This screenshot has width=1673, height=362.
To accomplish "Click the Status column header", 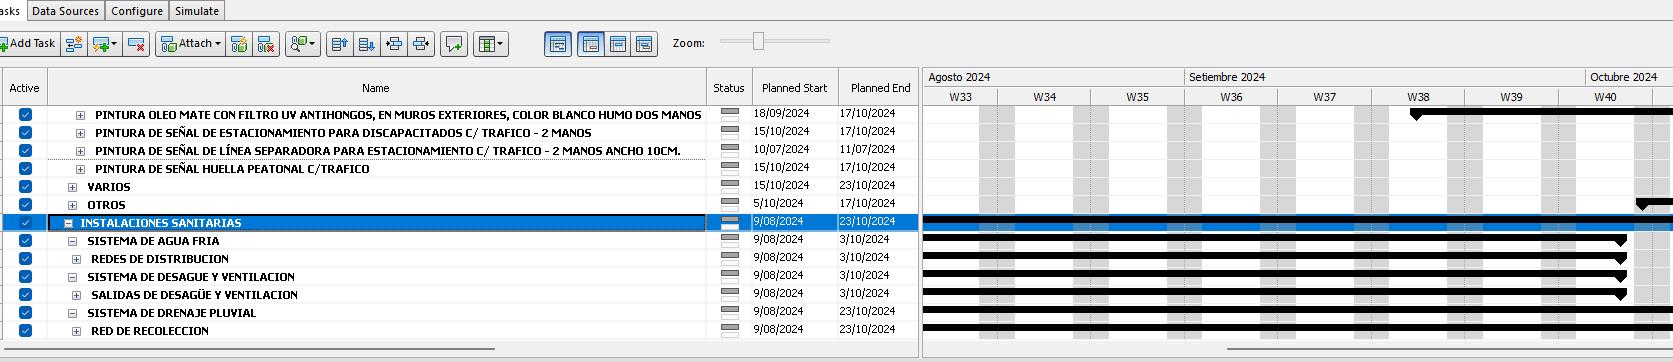I will click(729, 88).
